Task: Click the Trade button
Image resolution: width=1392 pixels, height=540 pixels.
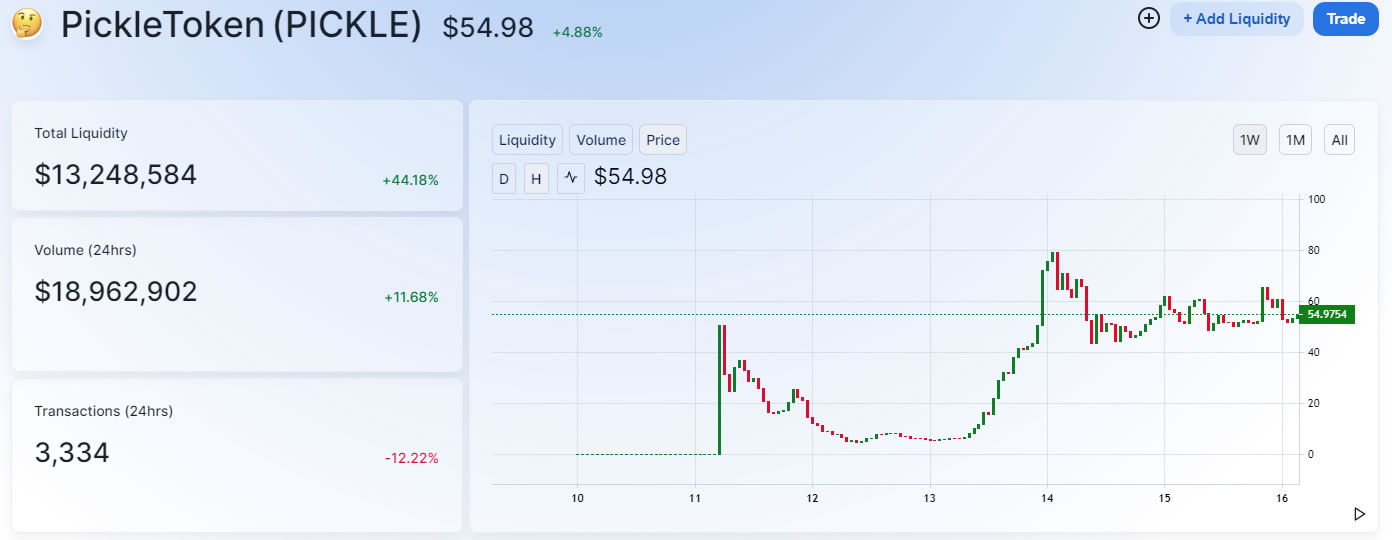Action: [x=1346, y=19]
